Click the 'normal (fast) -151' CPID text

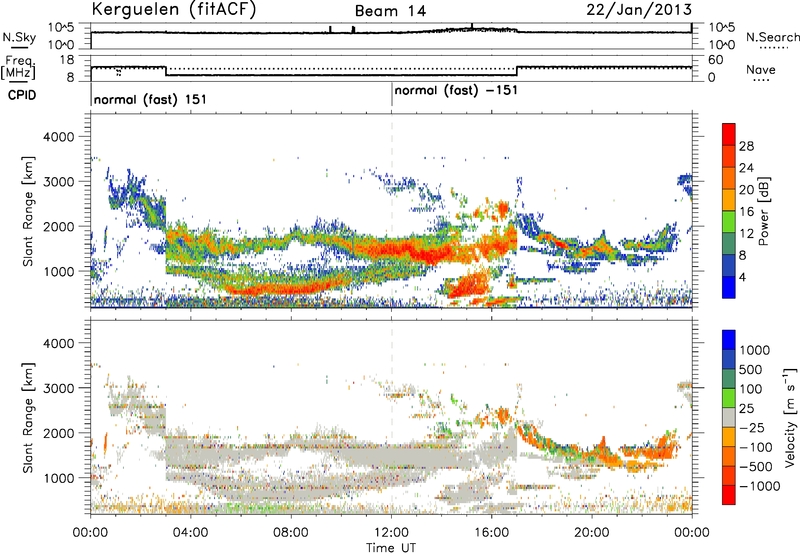(x=456, y=91)
